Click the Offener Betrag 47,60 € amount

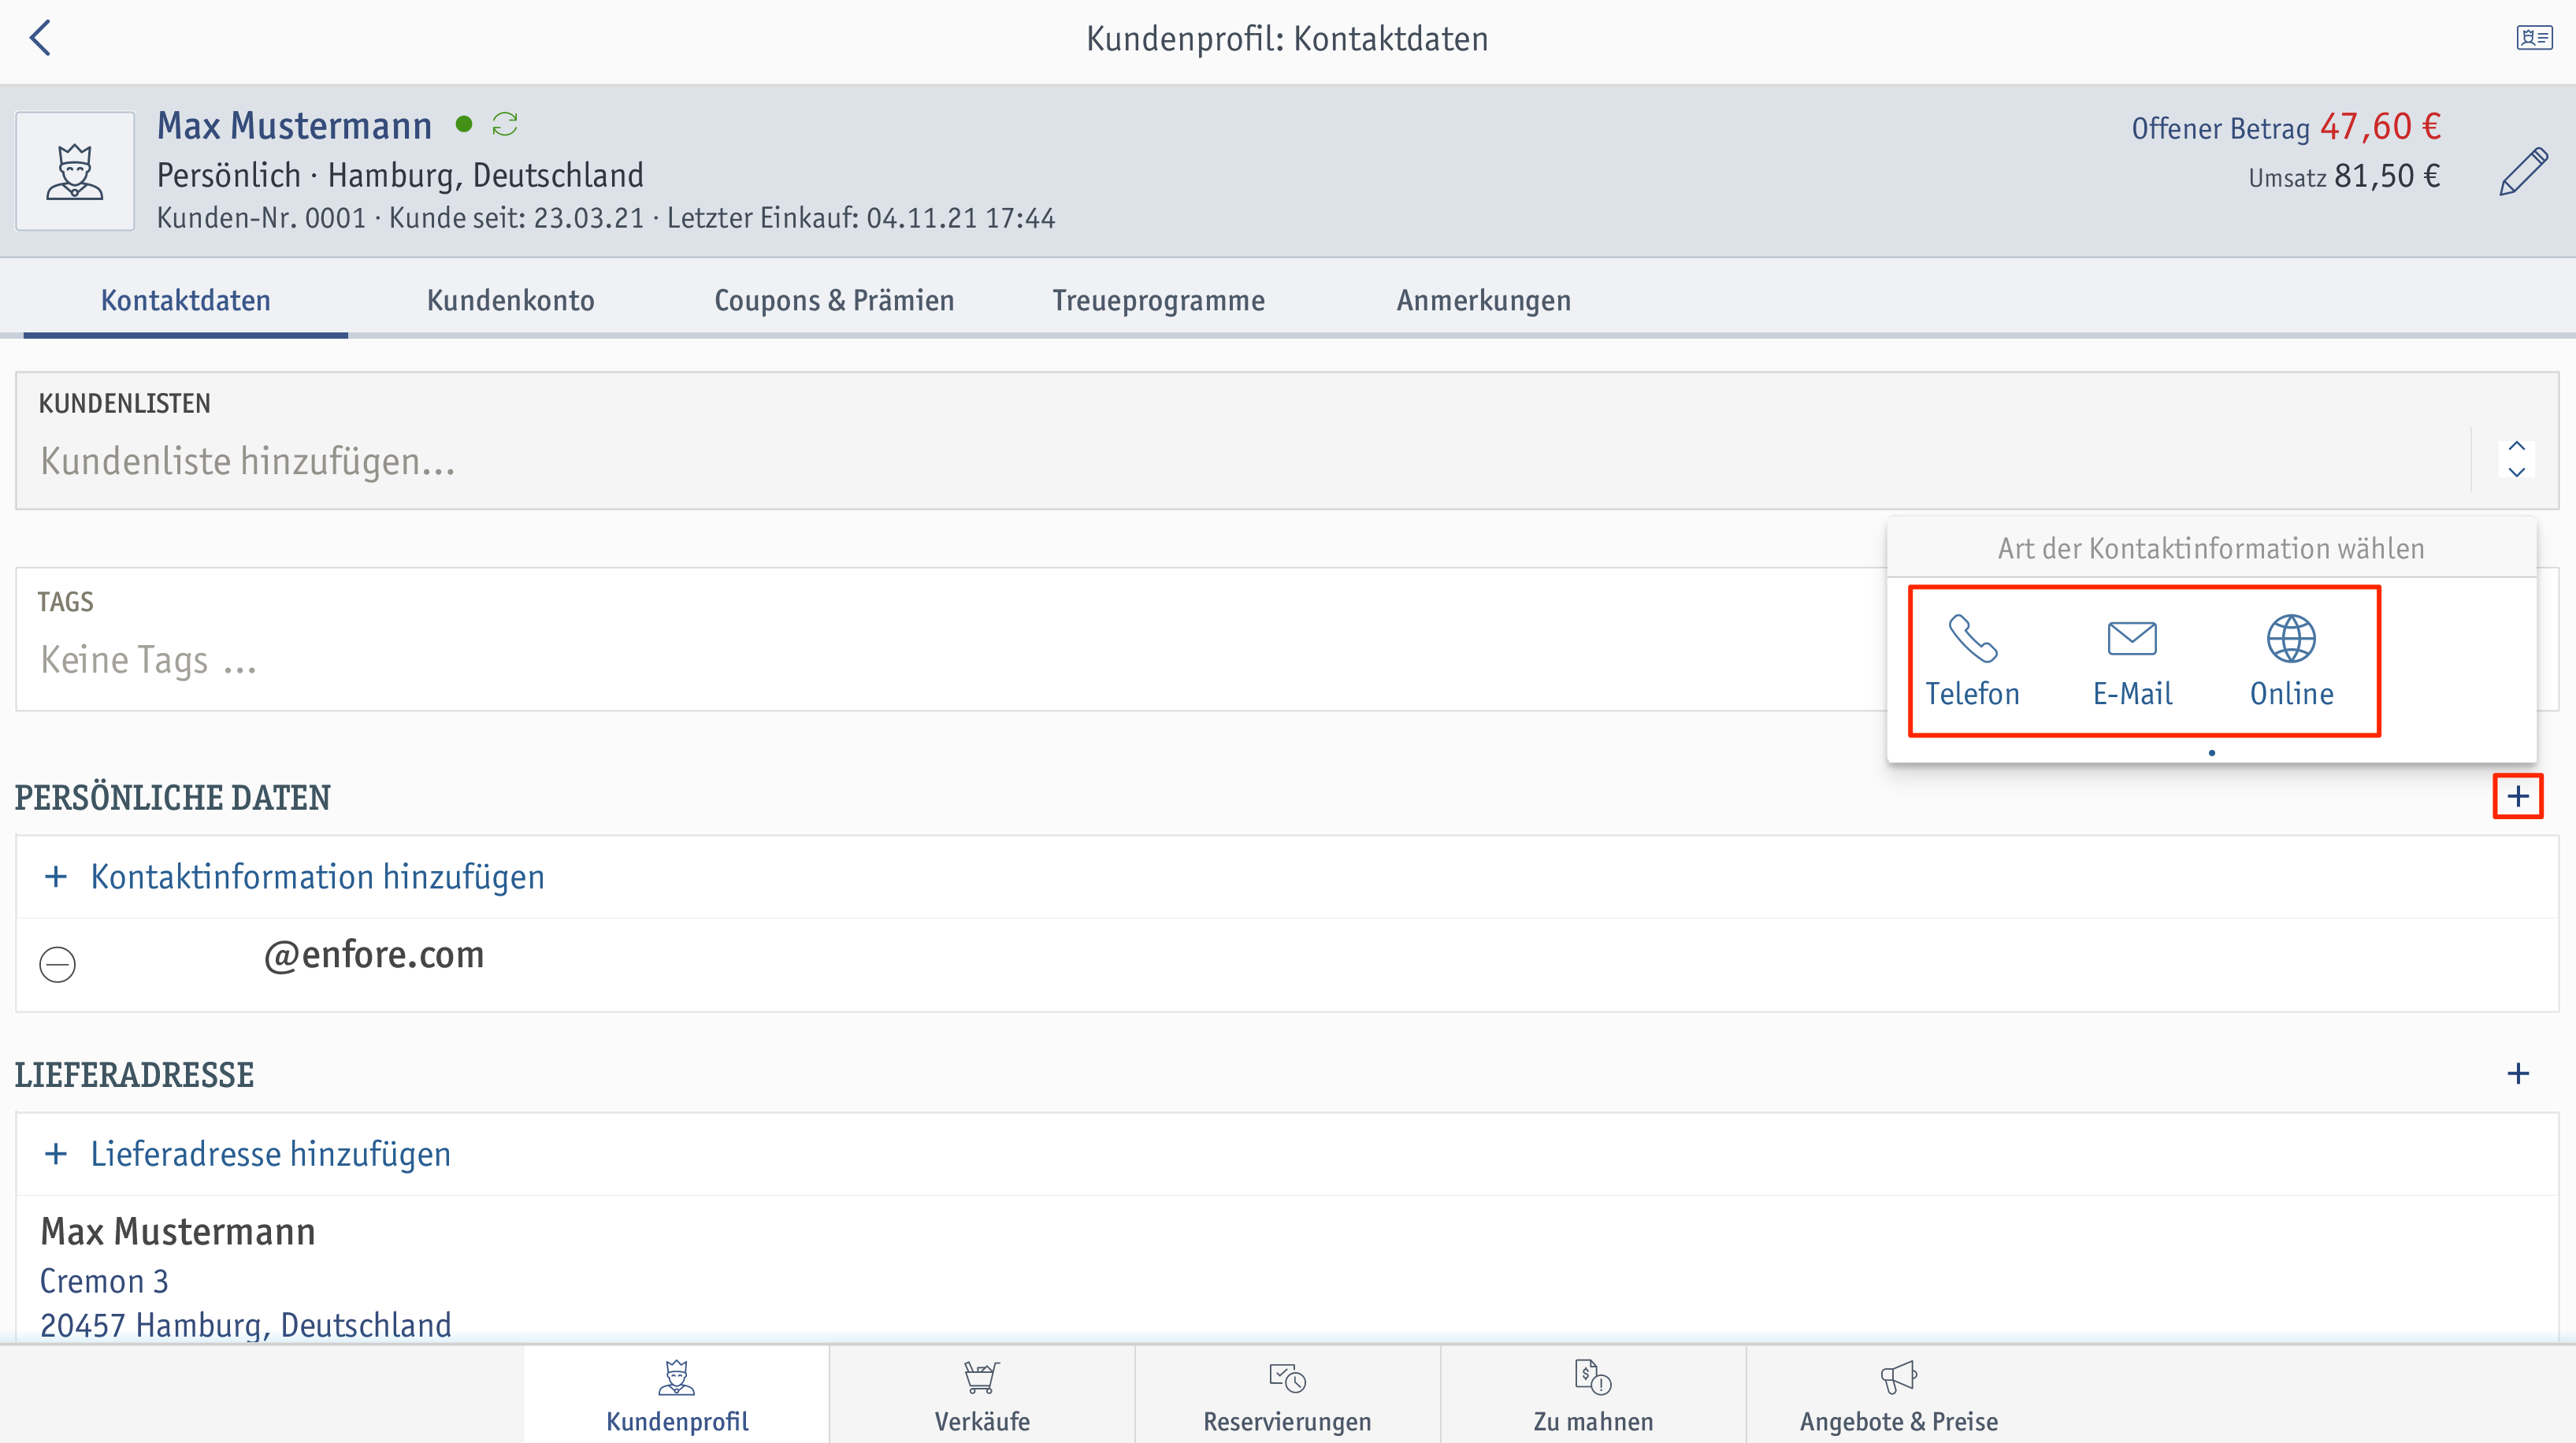click(2286, 127)
